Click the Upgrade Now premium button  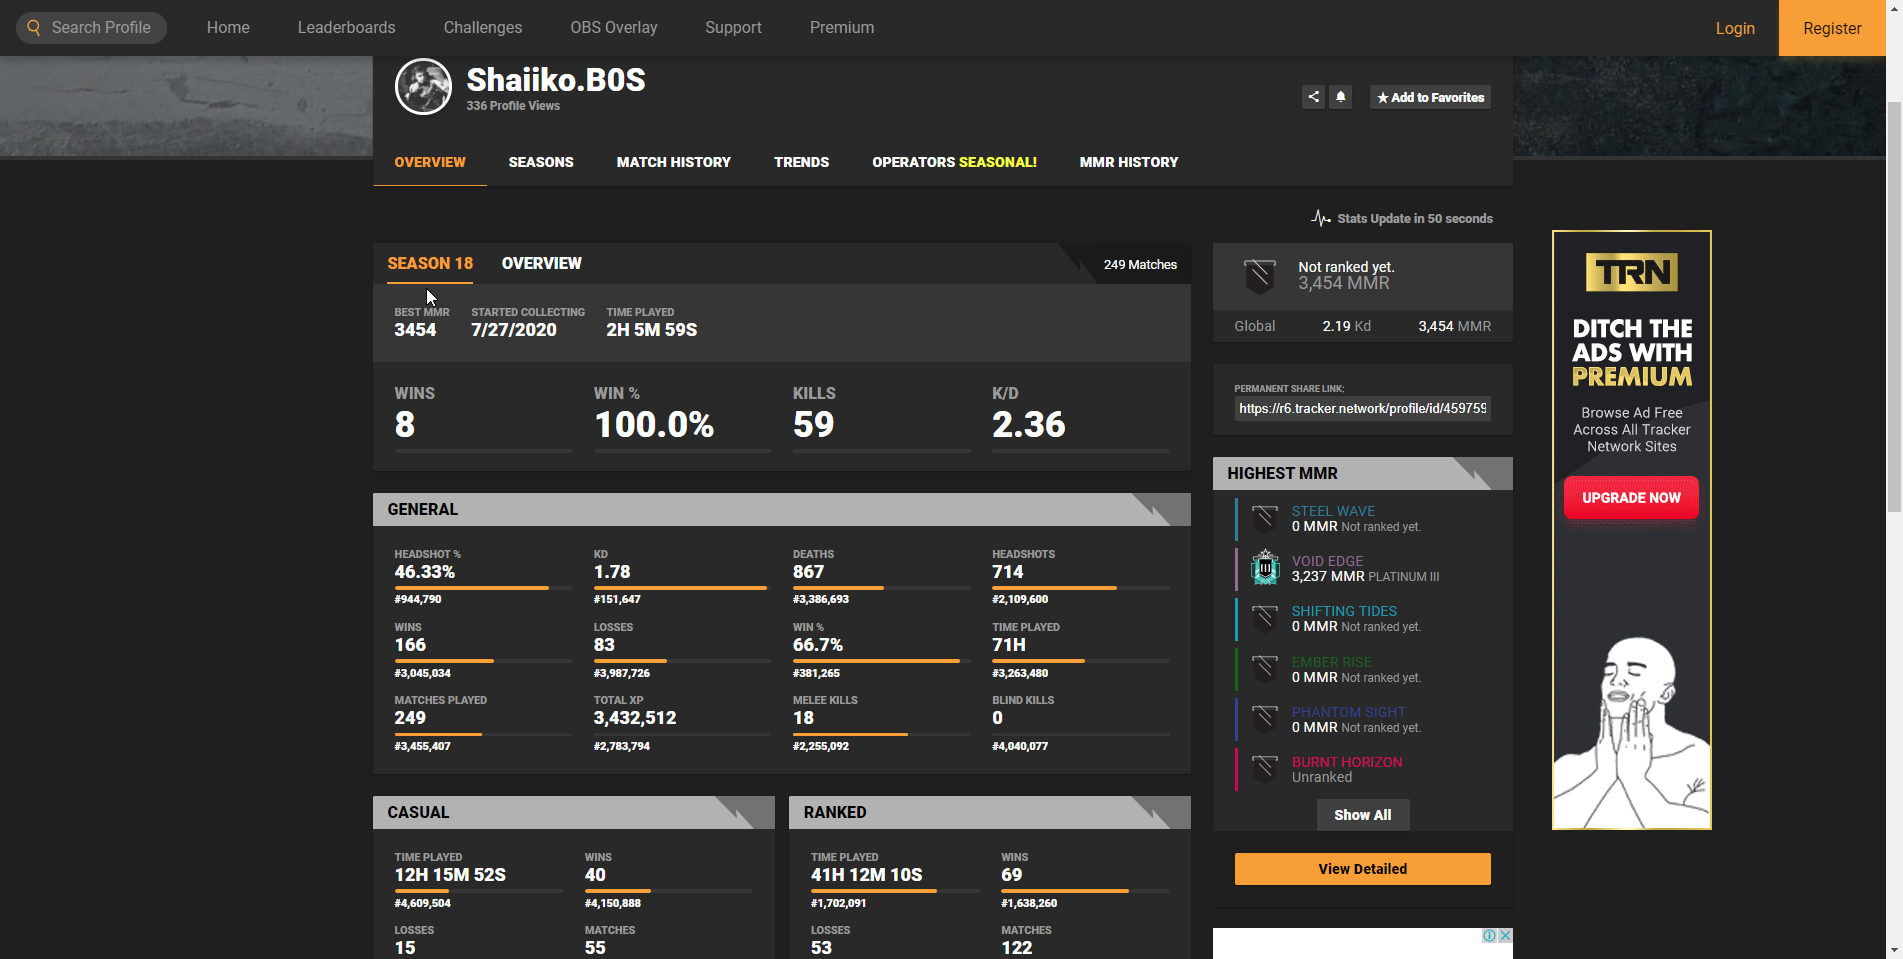click(1631, 498)
